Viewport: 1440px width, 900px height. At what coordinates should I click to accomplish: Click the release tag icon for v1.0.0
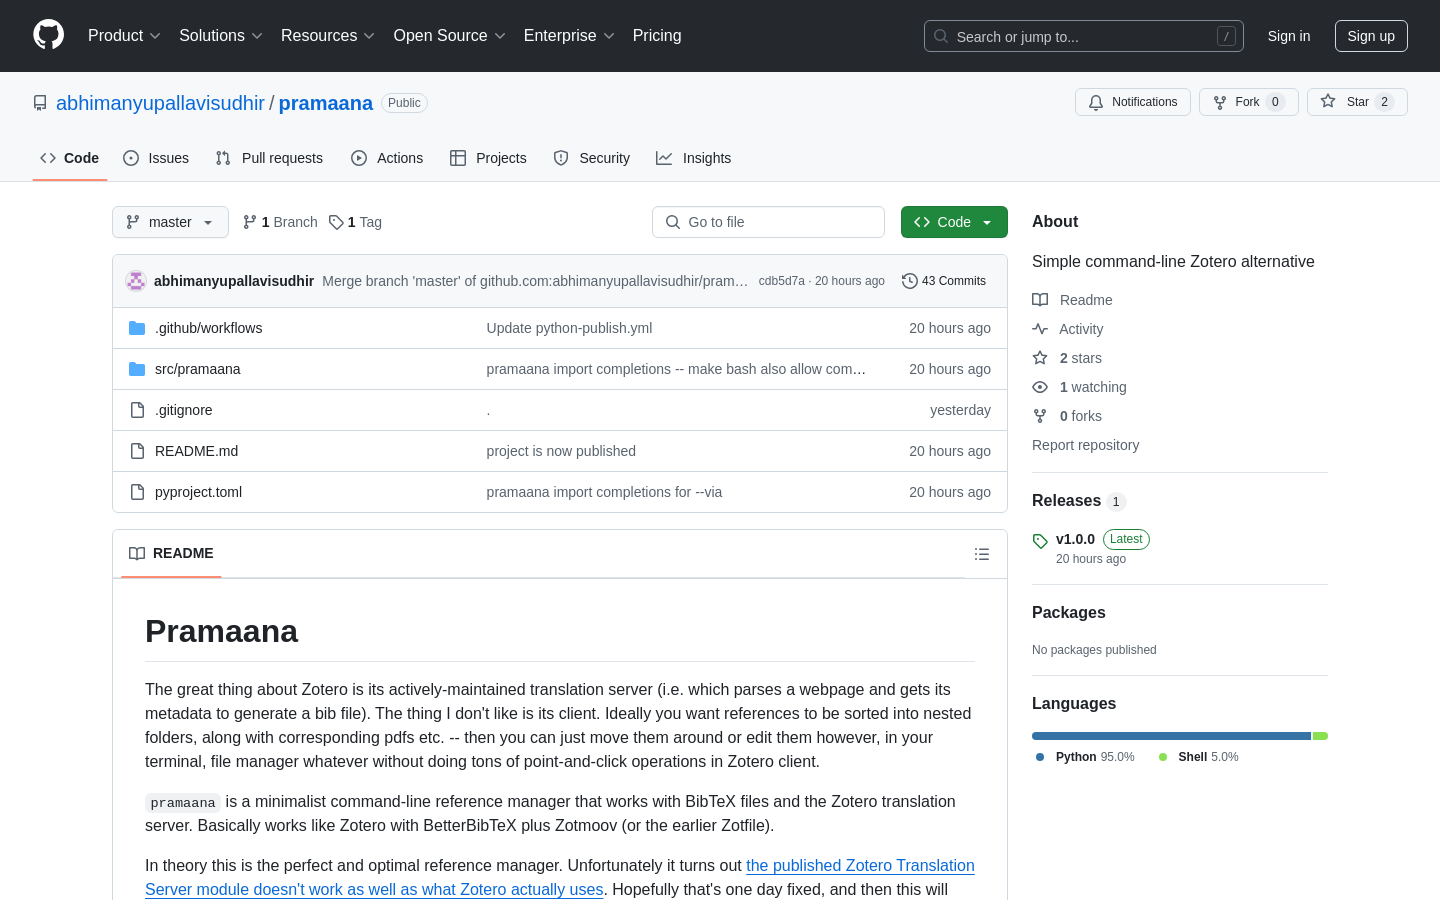[x=1040, y=541]
